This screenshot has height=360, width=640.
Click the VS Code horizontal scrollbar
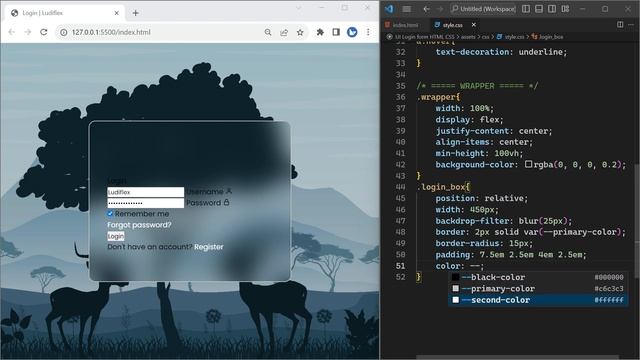coord(518,358)
